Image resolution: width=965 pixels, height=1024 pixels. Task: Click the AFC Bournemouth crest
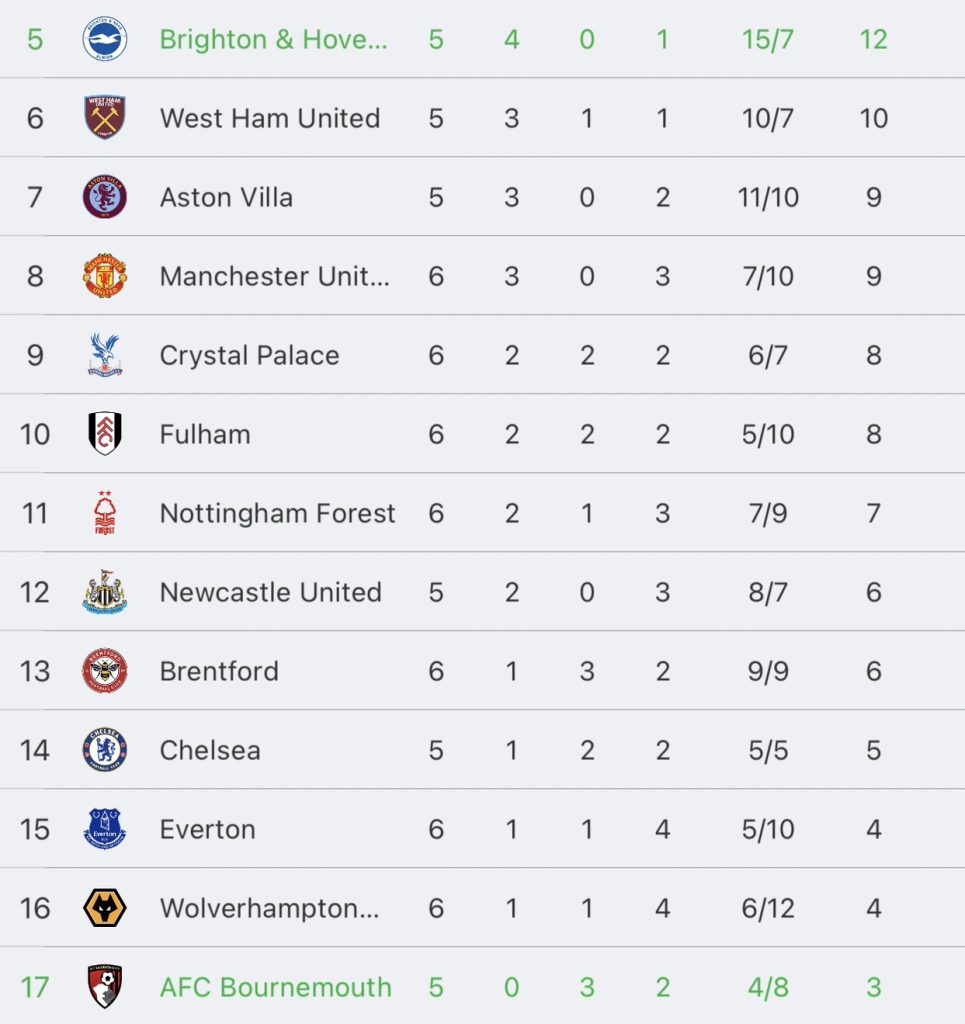click(x=105, y=987)
